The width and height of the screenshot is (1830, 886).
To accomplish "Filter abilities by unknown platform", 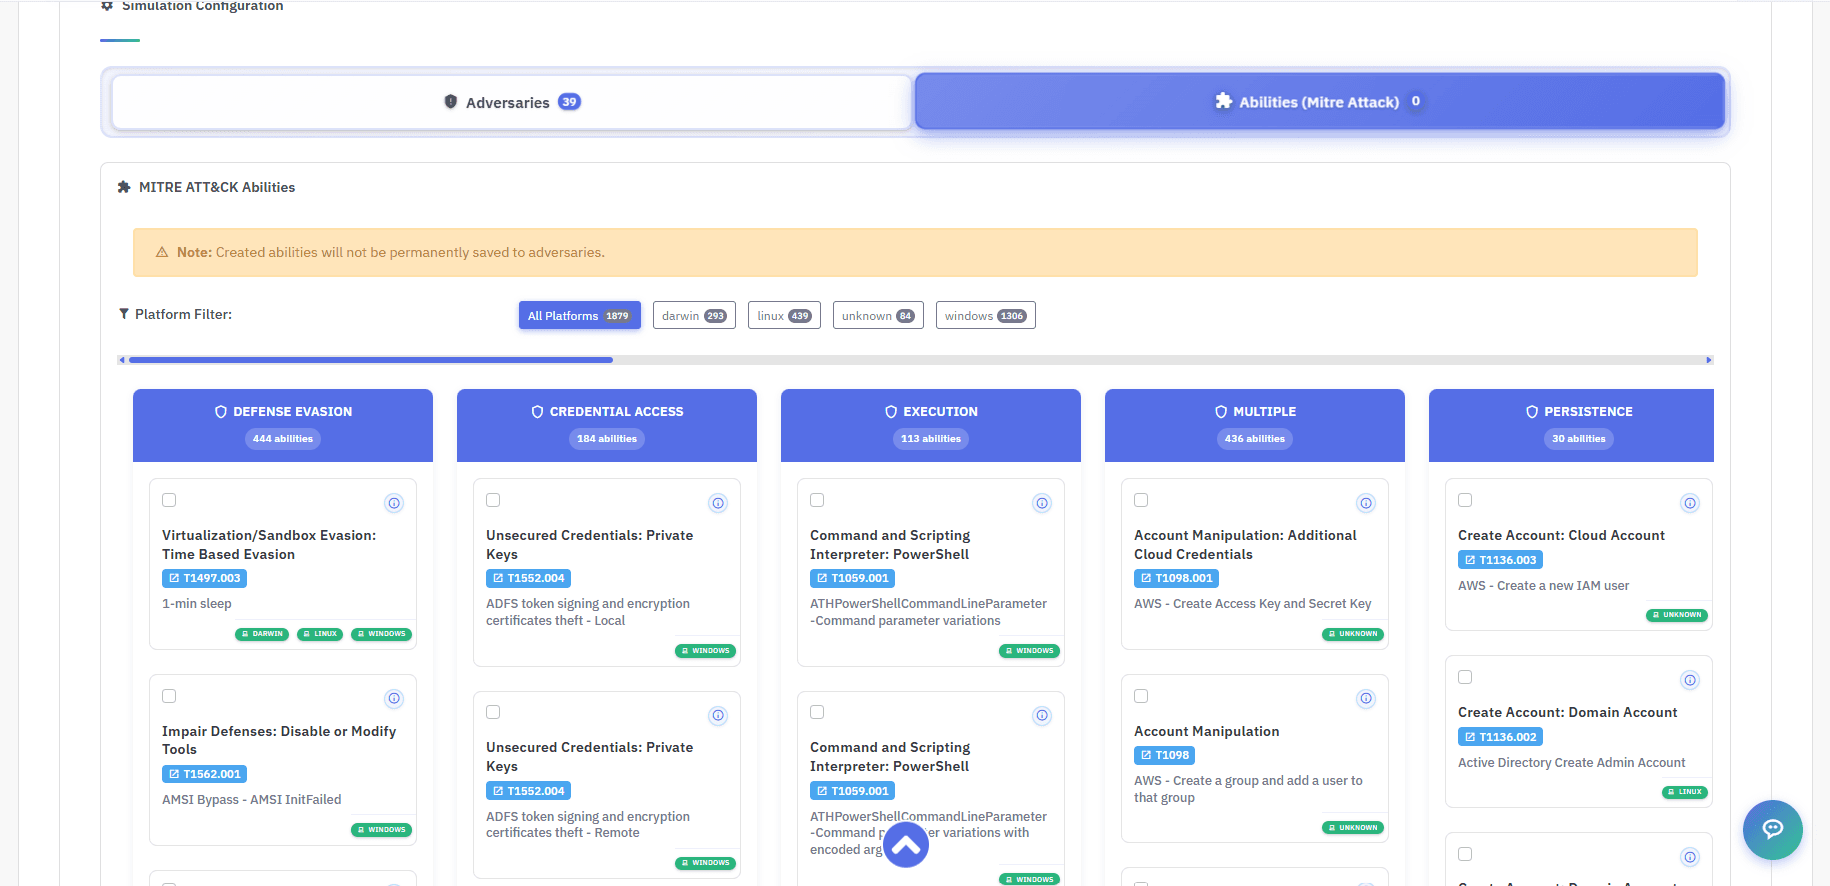I will [x=878, y=315].
